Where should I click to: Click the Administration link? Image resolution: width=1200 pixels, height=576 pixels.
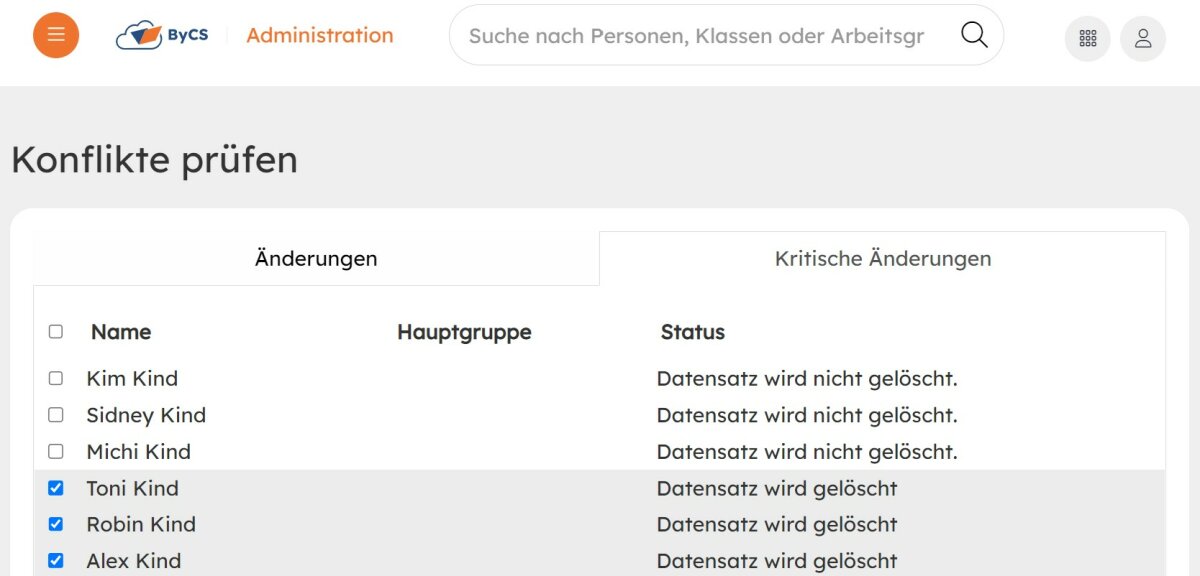pos(320,35)
